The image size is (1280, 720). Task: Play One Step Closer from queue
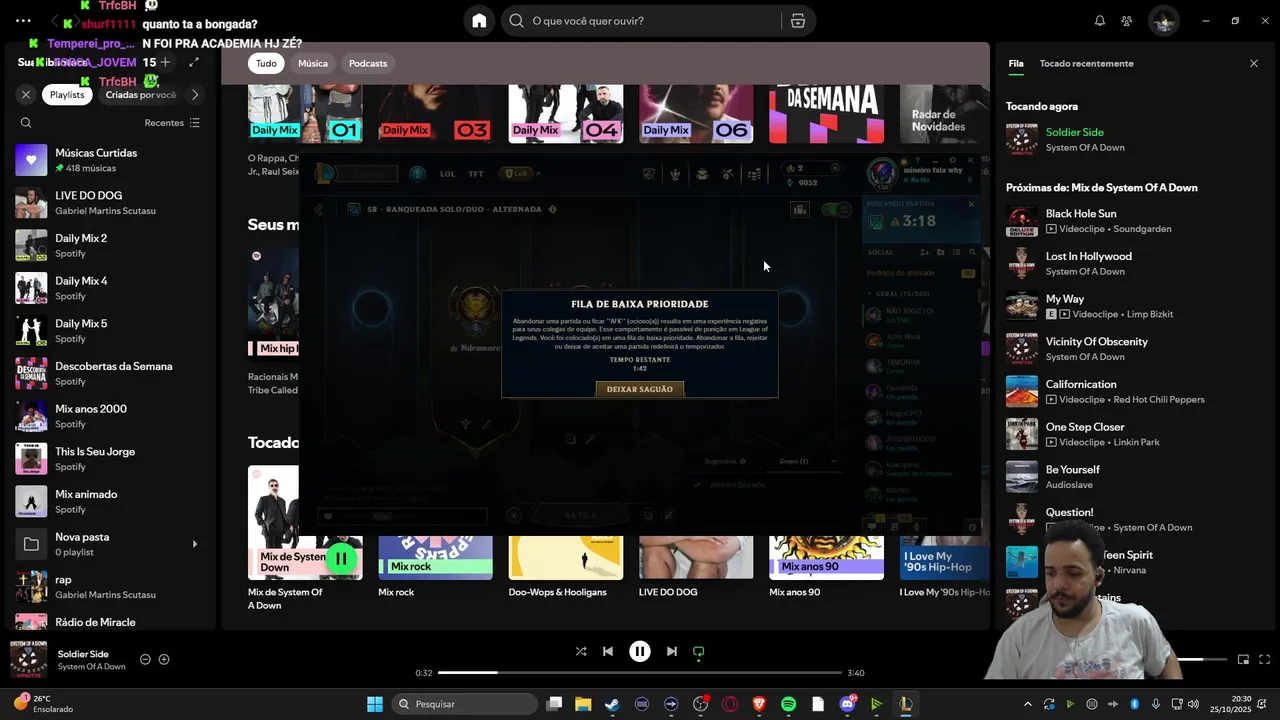[x=1130, y=434]
